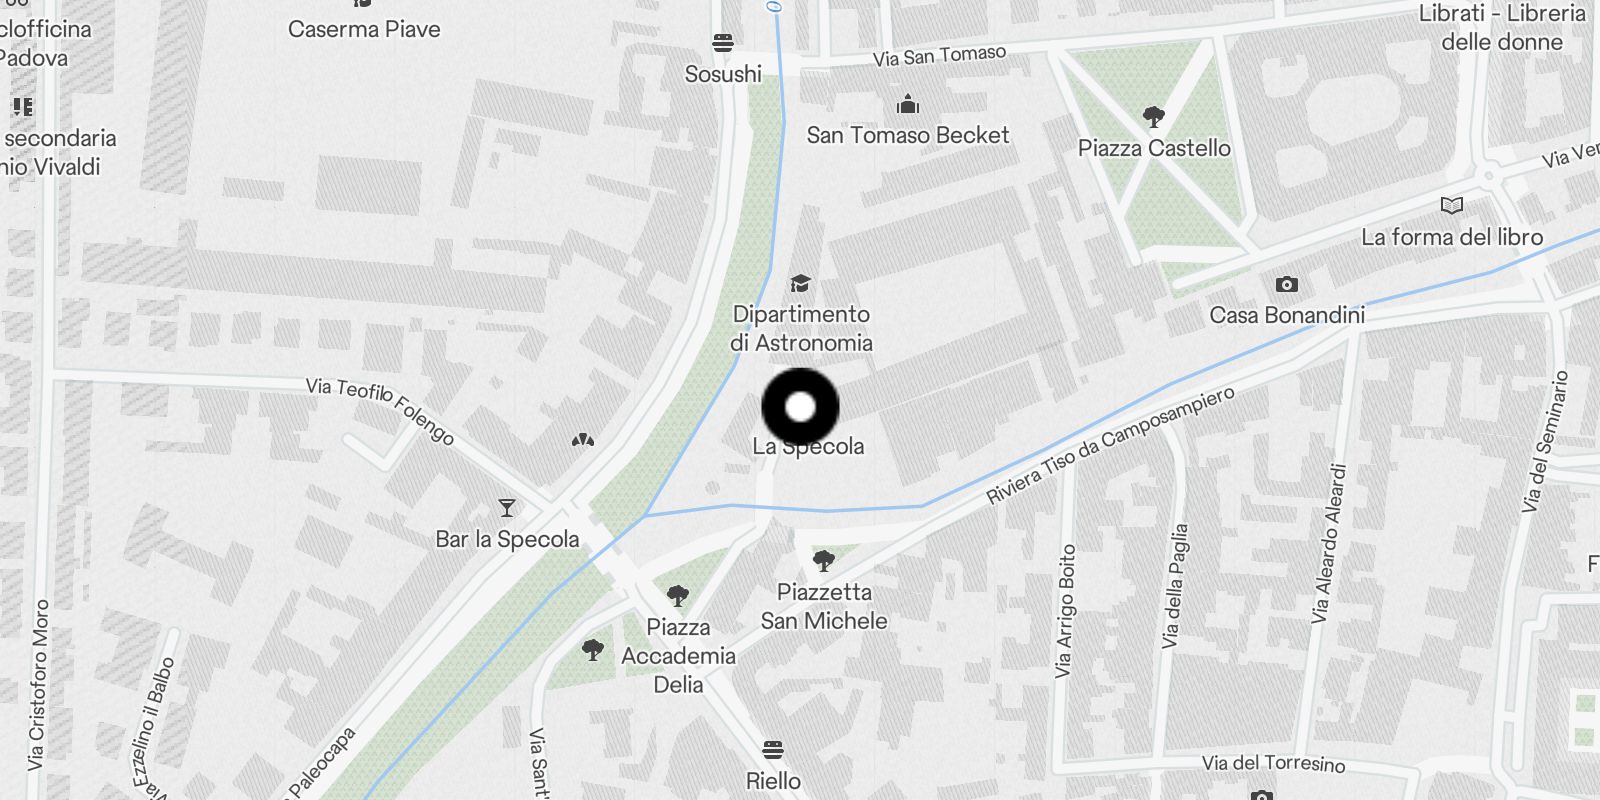Click the scuola secondaria Vivaldi school icon
The image size is (1600, 800).
(23, 106)
